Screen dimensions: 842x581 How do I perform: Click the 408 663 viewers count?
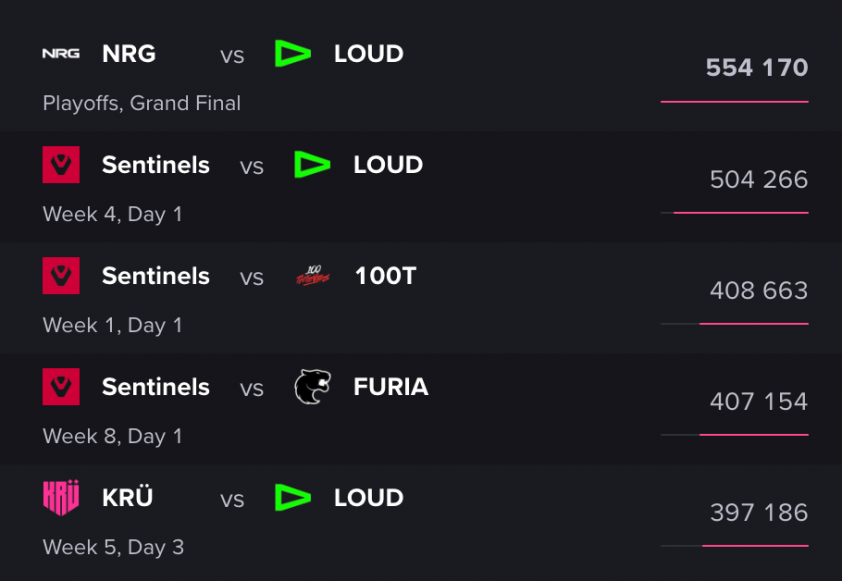[x=759, y=290]
